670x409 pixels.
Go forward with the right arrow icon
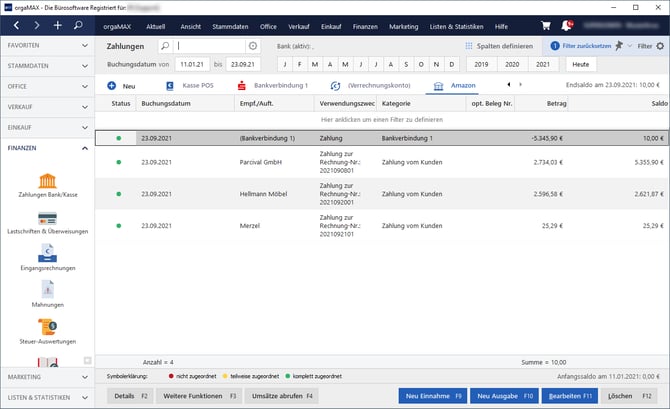(x=37, y=26)
